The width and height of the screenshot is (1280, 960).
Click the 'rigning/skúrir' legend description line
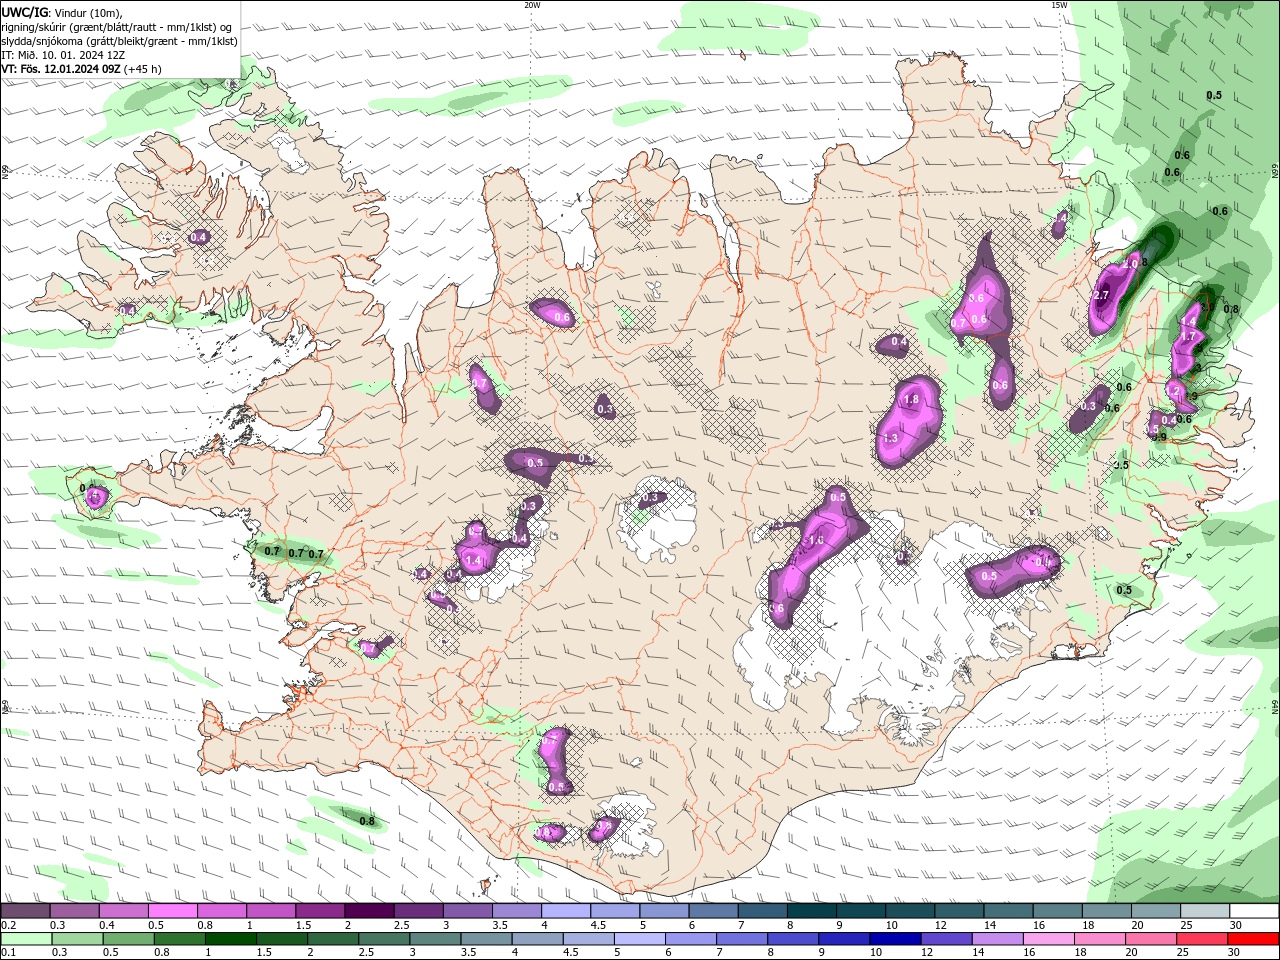point(117,27)
